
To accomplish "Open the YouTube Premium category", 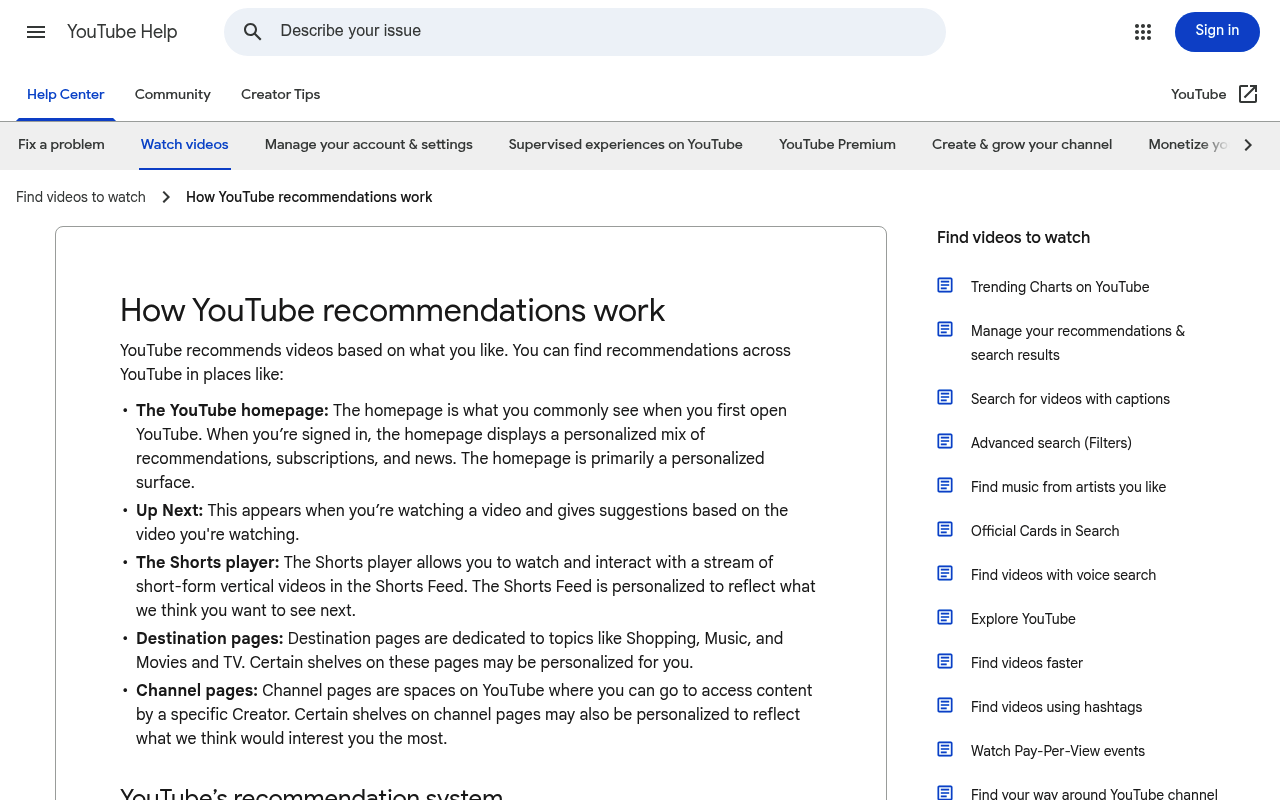I will 838,144.
